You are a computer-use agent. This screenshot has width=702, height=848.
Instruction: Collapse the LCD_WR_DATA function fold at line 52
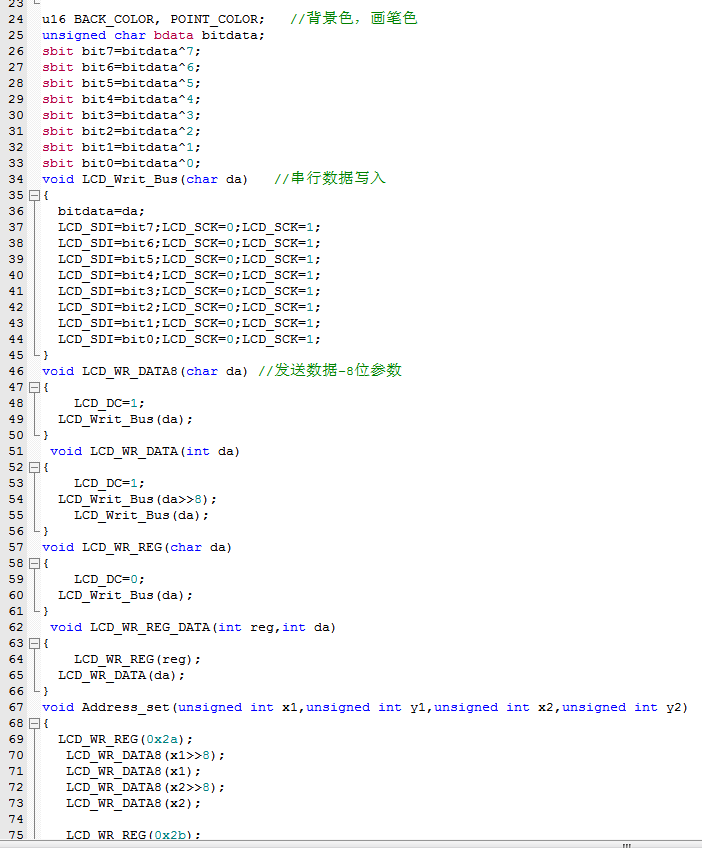coord(34,467)
